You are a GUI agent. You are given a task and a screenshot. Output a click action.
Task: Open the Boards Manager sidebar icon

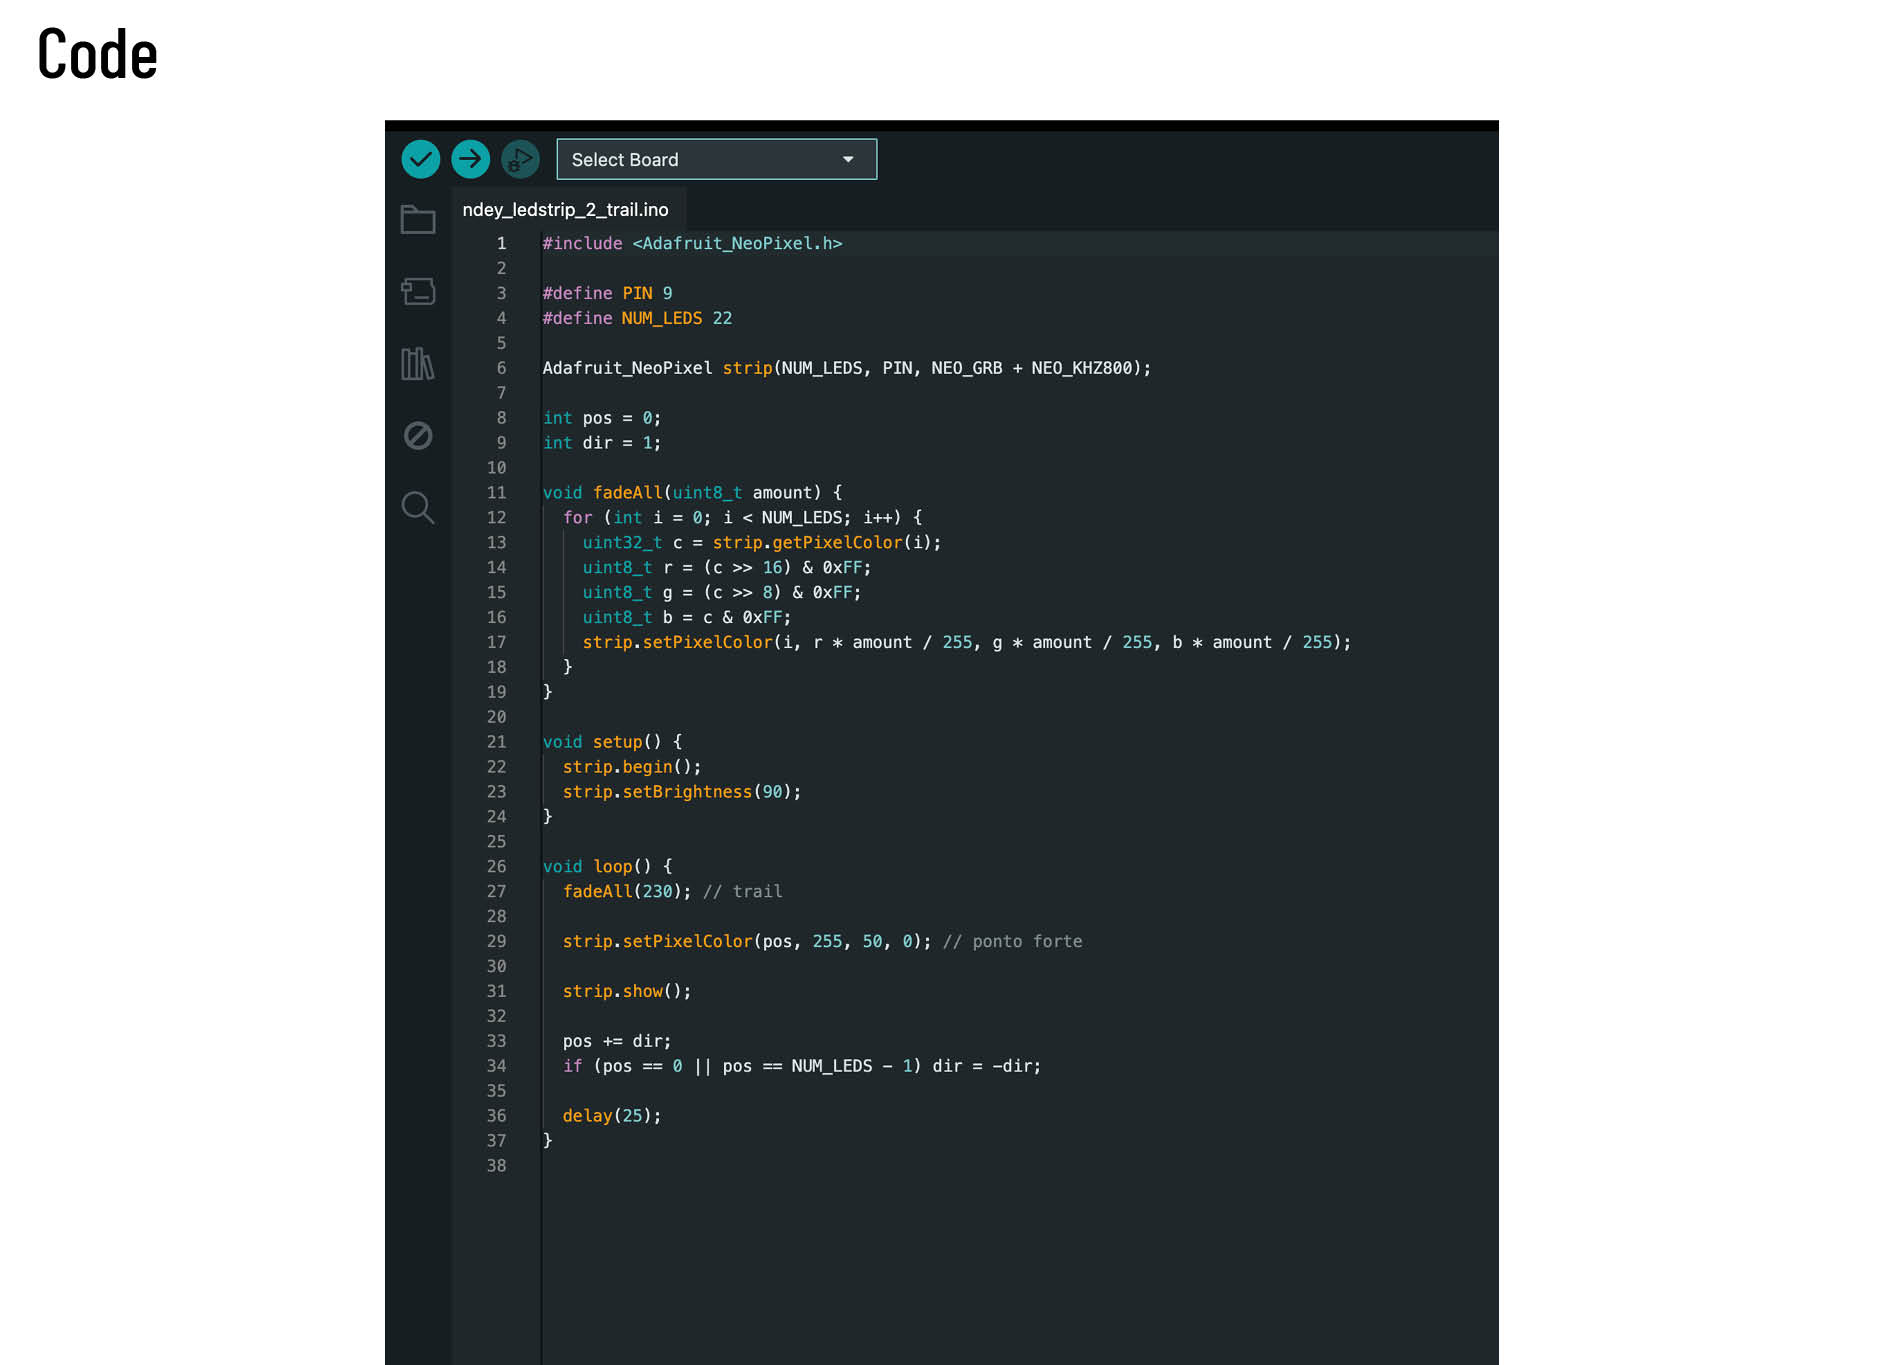(418, 292)
